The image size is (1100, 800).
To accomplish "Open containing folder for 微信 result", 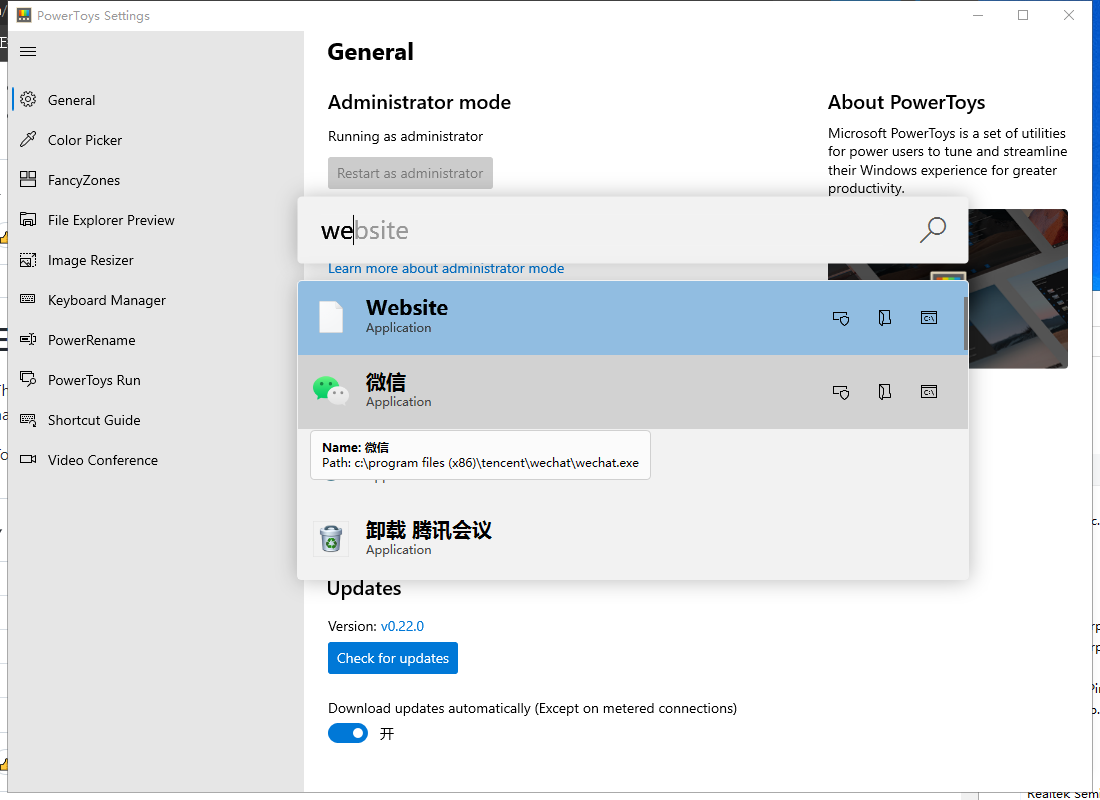I will tap(885, 392).
